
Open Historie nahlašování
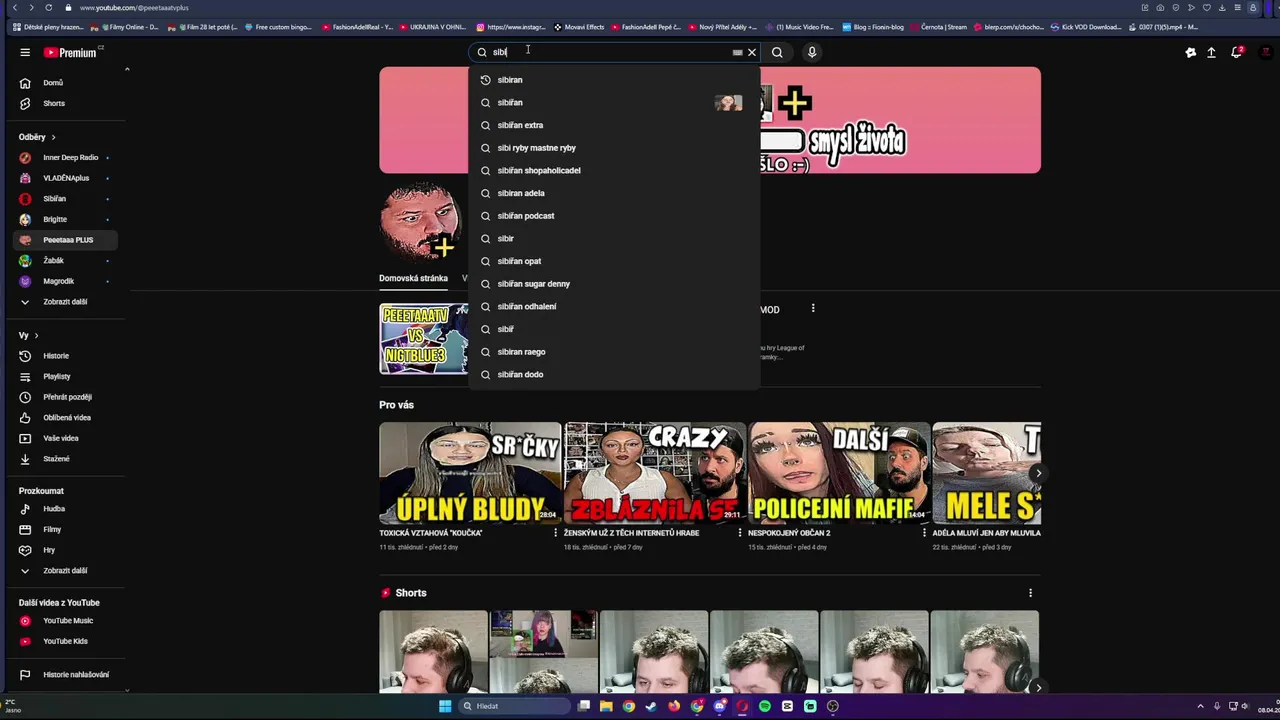tap(66, 675)
